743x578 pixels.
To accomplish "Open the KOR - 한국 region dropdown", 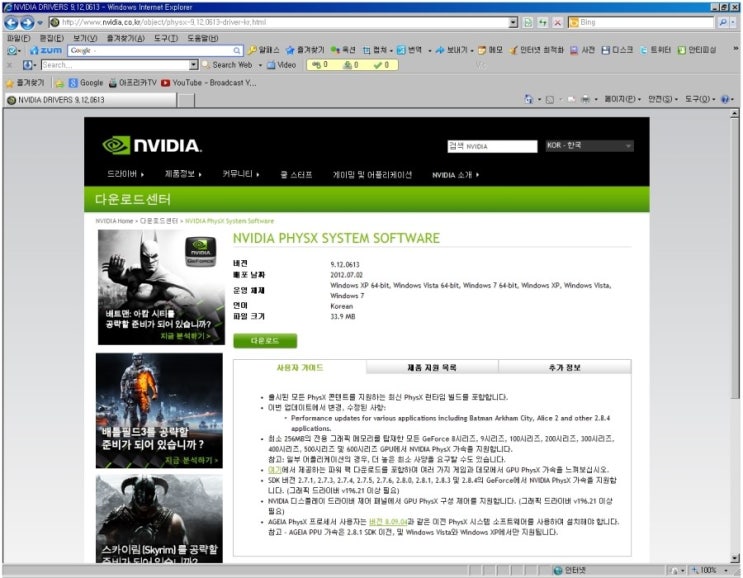I will click(589, 145).
